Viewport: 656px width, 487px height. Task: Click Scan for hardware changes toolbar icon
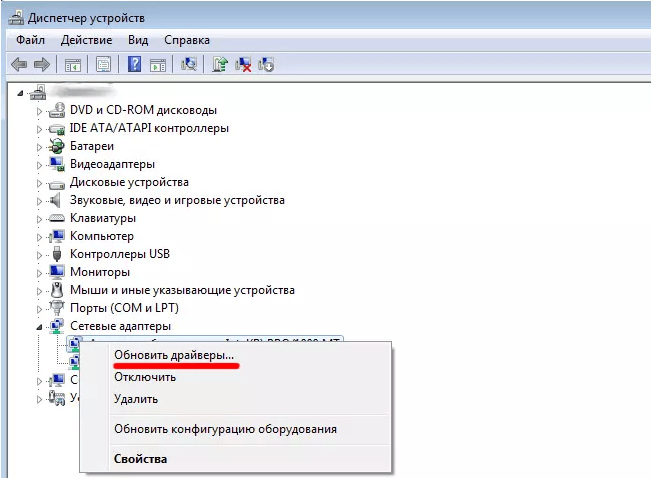pos(189,64)
